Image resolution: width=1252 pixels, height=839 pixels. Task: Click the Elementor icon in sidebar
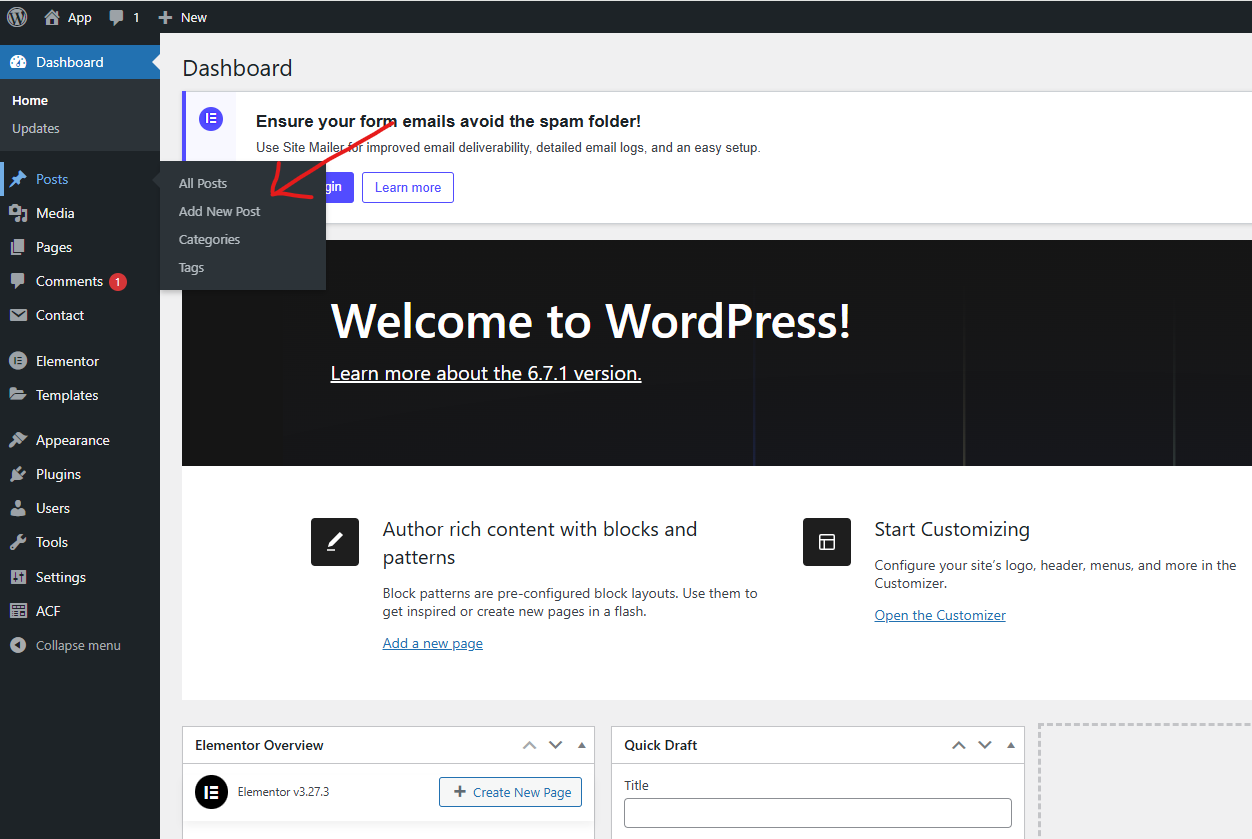pos(18,361)
